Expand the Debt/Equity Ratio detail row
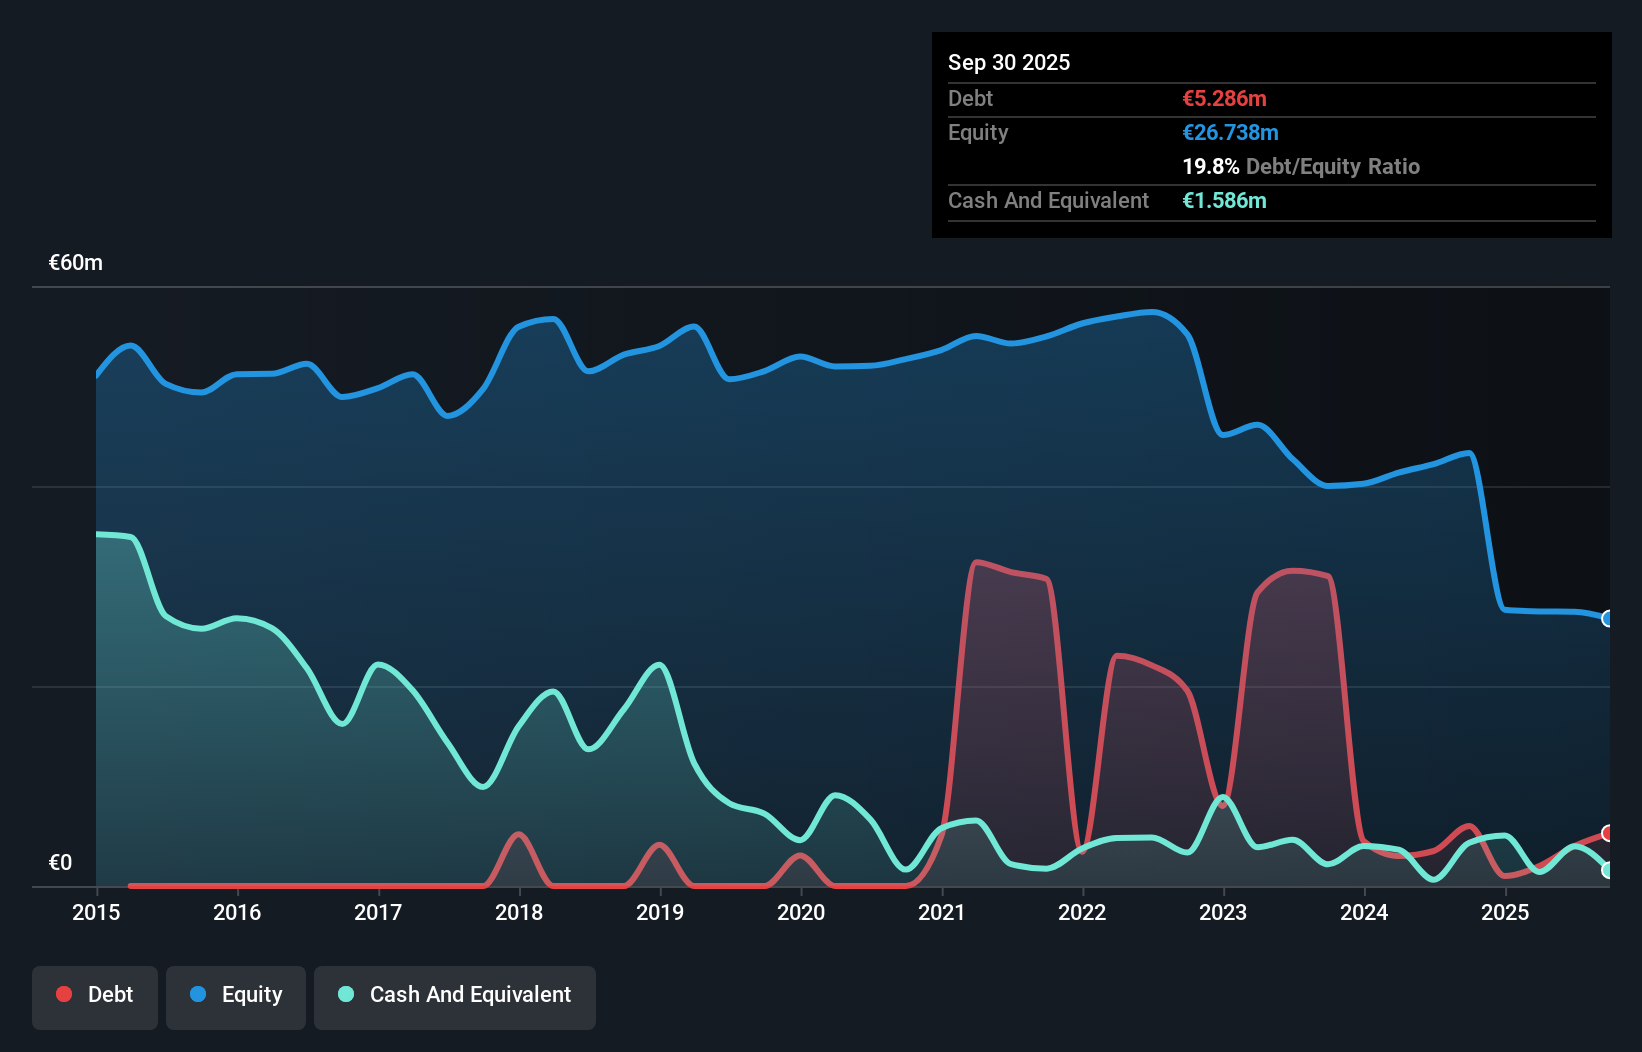Image resolution: width=1642 pixels, height=1052 pixels. tap(1301, 166)
